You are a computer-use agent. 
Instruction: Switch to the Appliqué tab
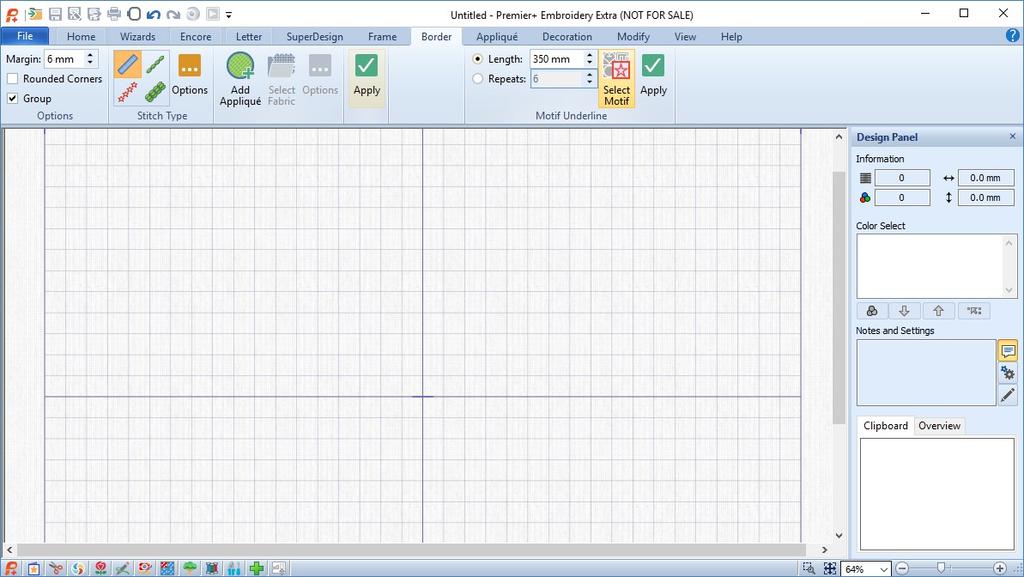497,37
